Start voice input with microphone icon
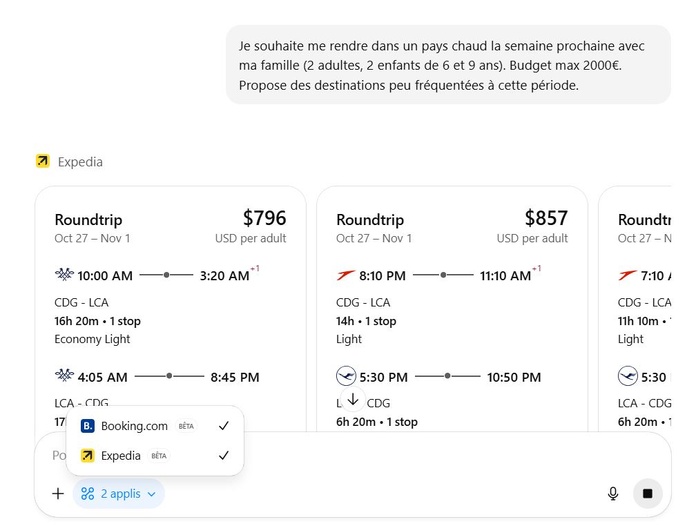696x526 pixels. point(612,493)
